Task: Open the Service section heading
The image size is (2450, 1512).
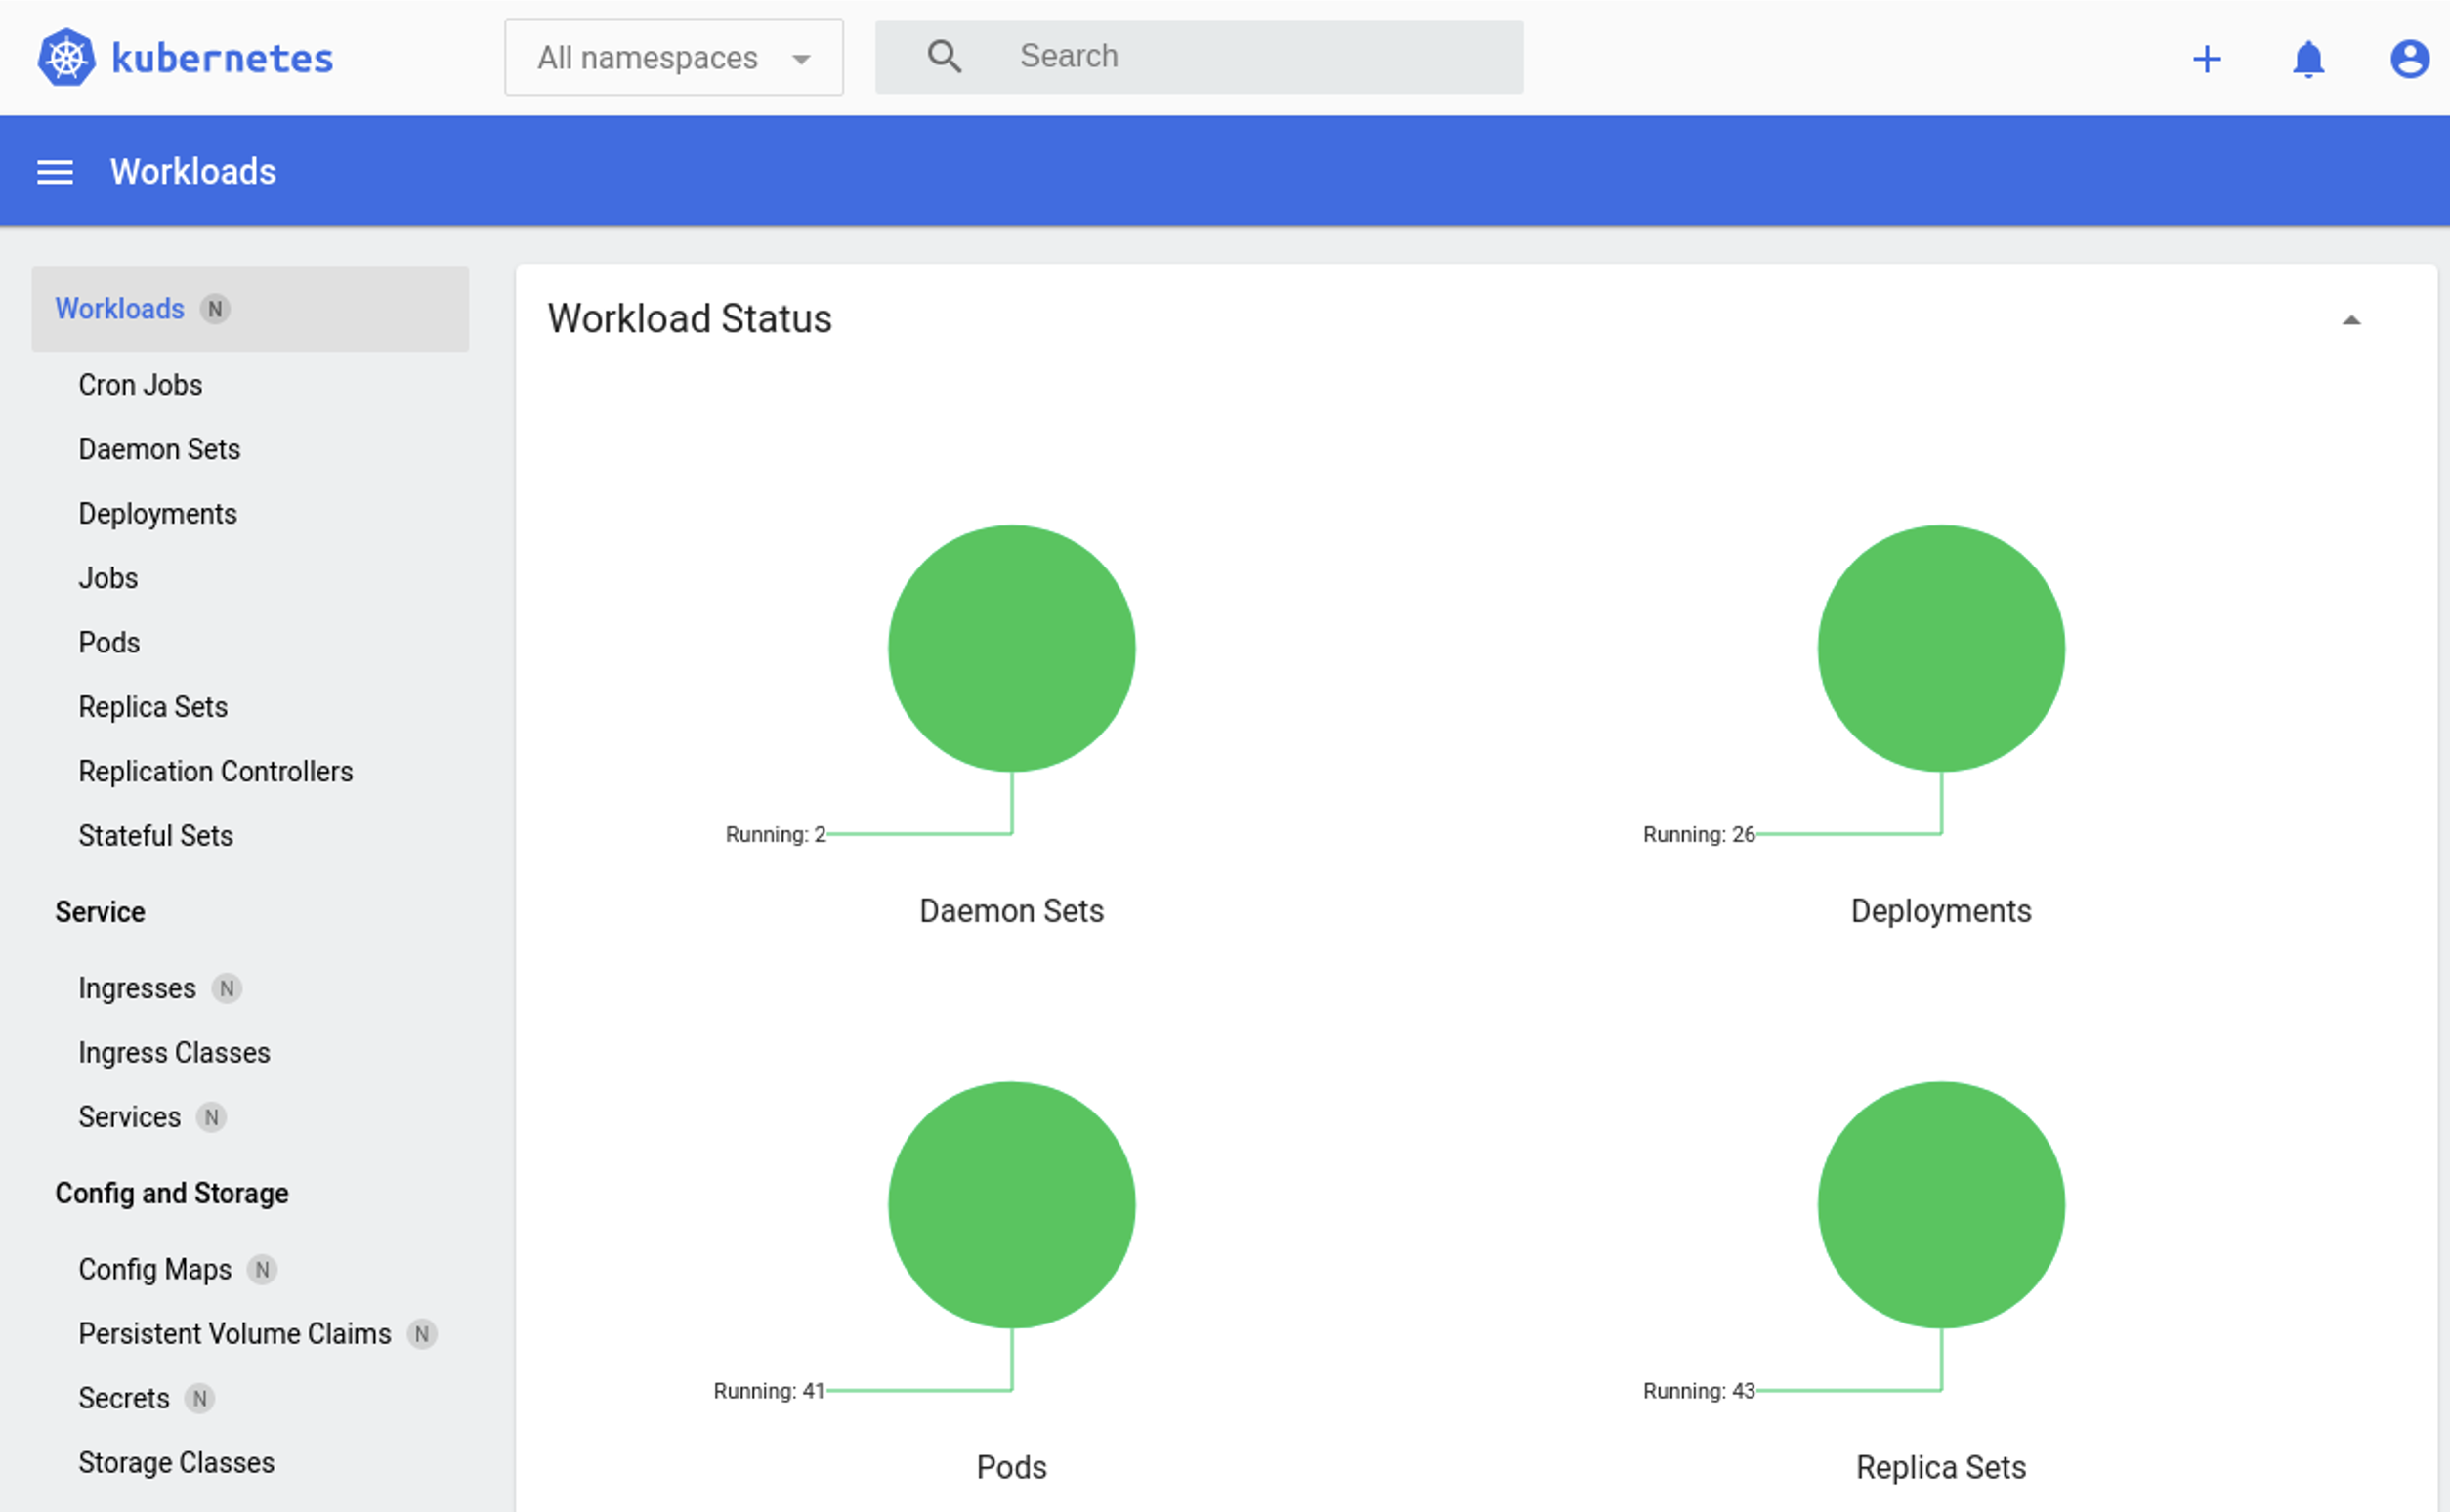Action: click(100, 912)
